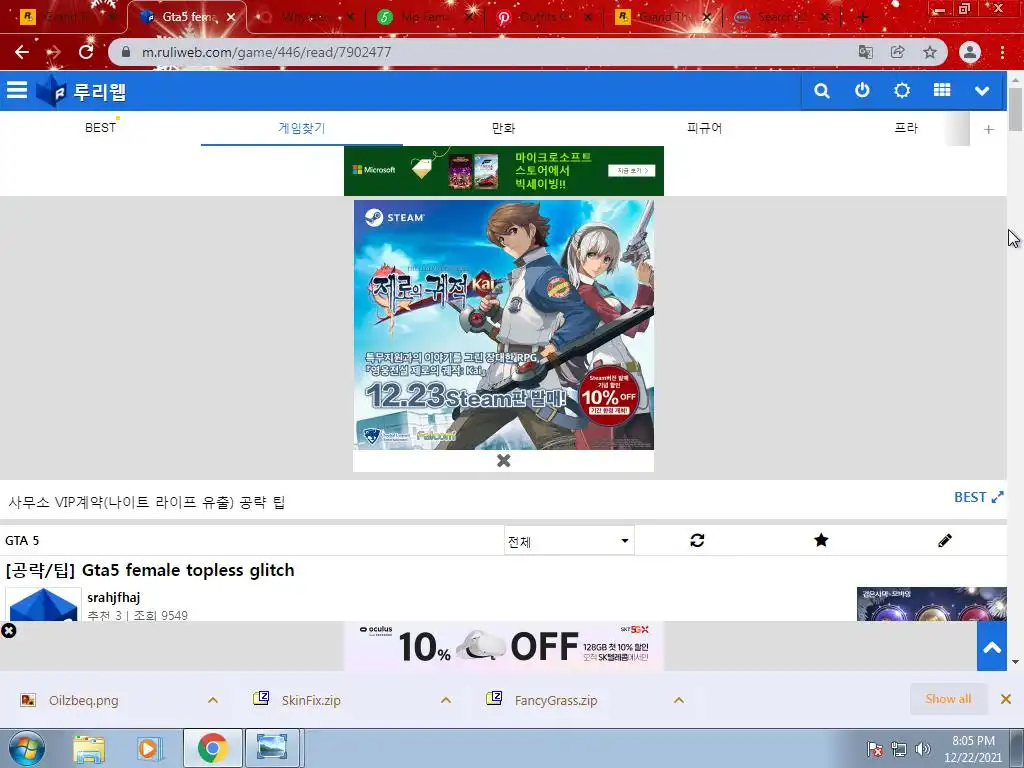Open the 사무소 VIP계약 guide link

(146, 502)
